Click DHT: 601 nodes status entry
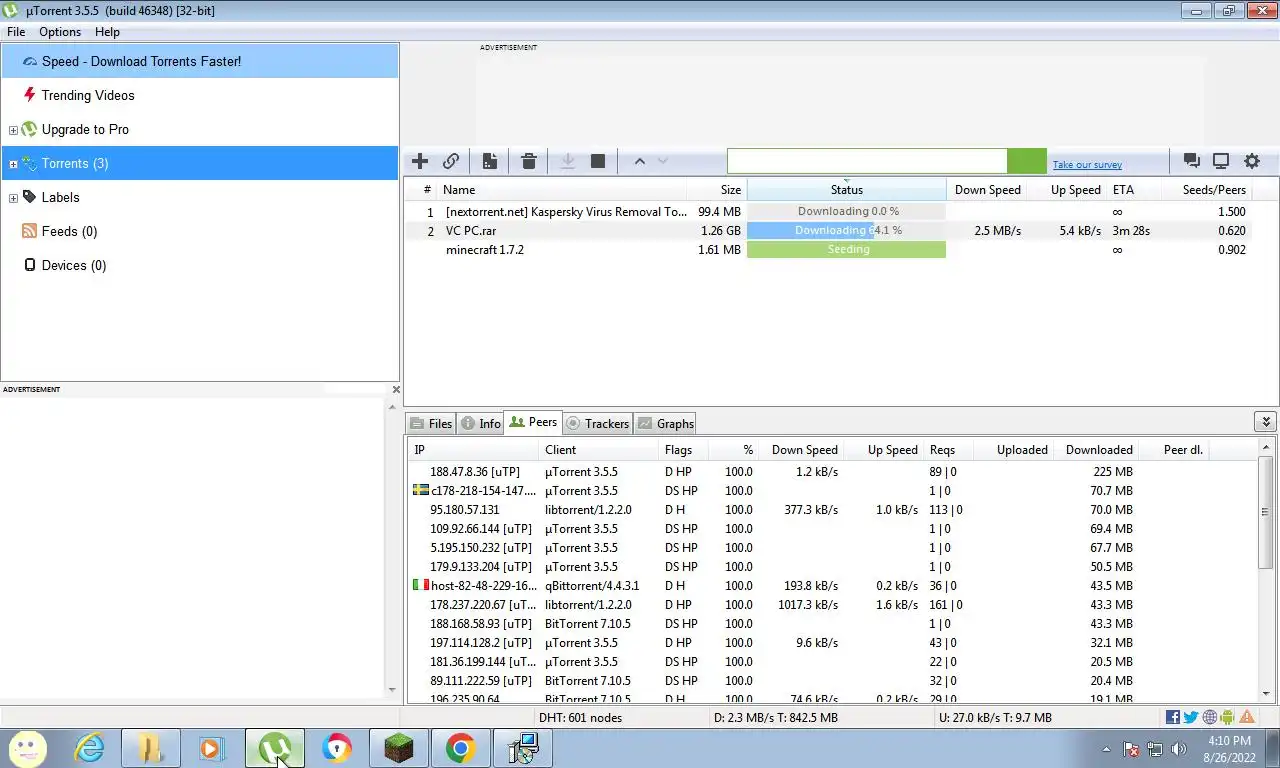1280x768 pixels. point(580,717)
